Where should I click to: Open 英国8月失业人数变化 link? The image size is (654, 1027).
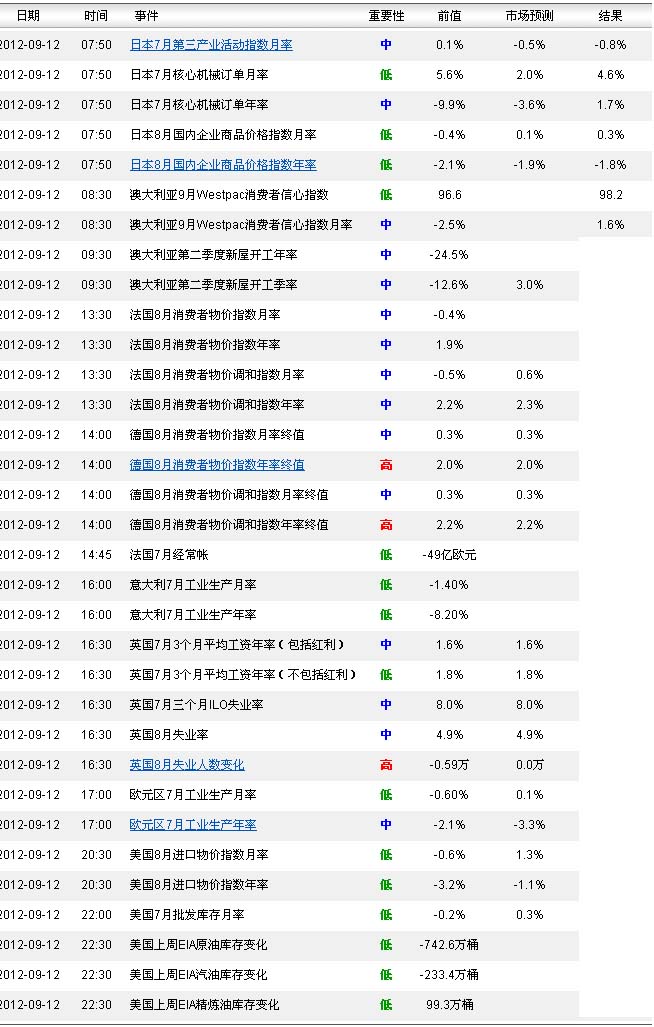point(187,764)
